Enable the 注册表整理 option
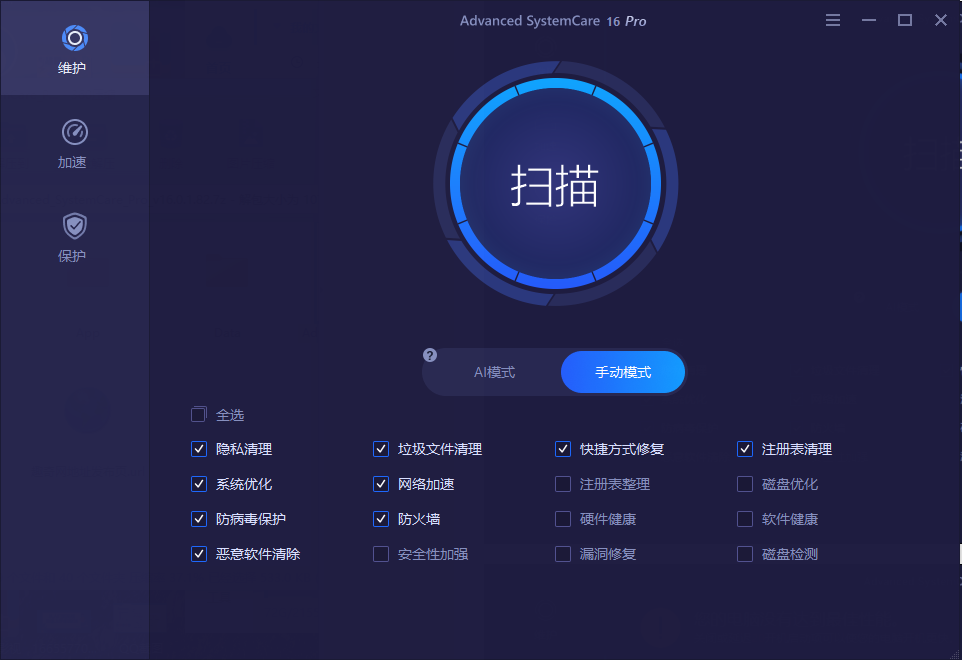This screenshot has width=962, height=660. pos(562,484)
